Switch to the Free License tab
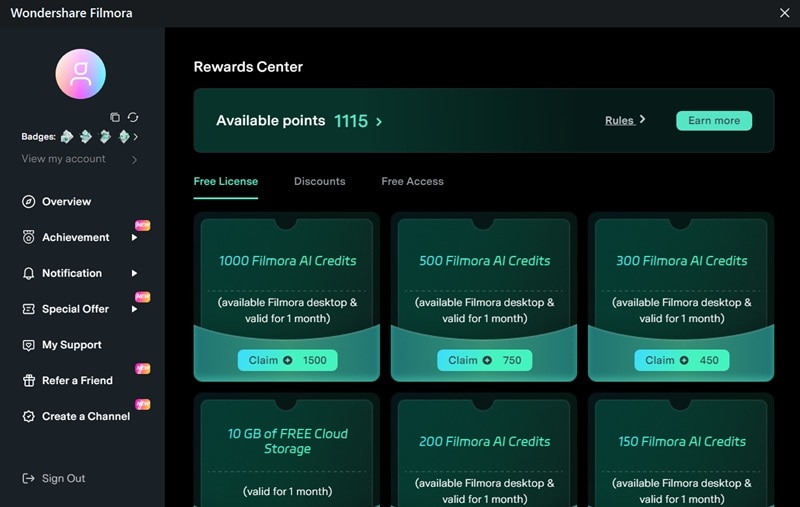 (226, 181)
